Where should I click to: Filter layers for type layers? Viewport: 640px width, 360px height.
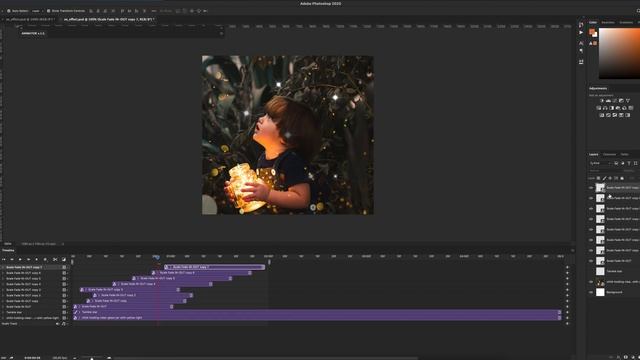[629, 163]
